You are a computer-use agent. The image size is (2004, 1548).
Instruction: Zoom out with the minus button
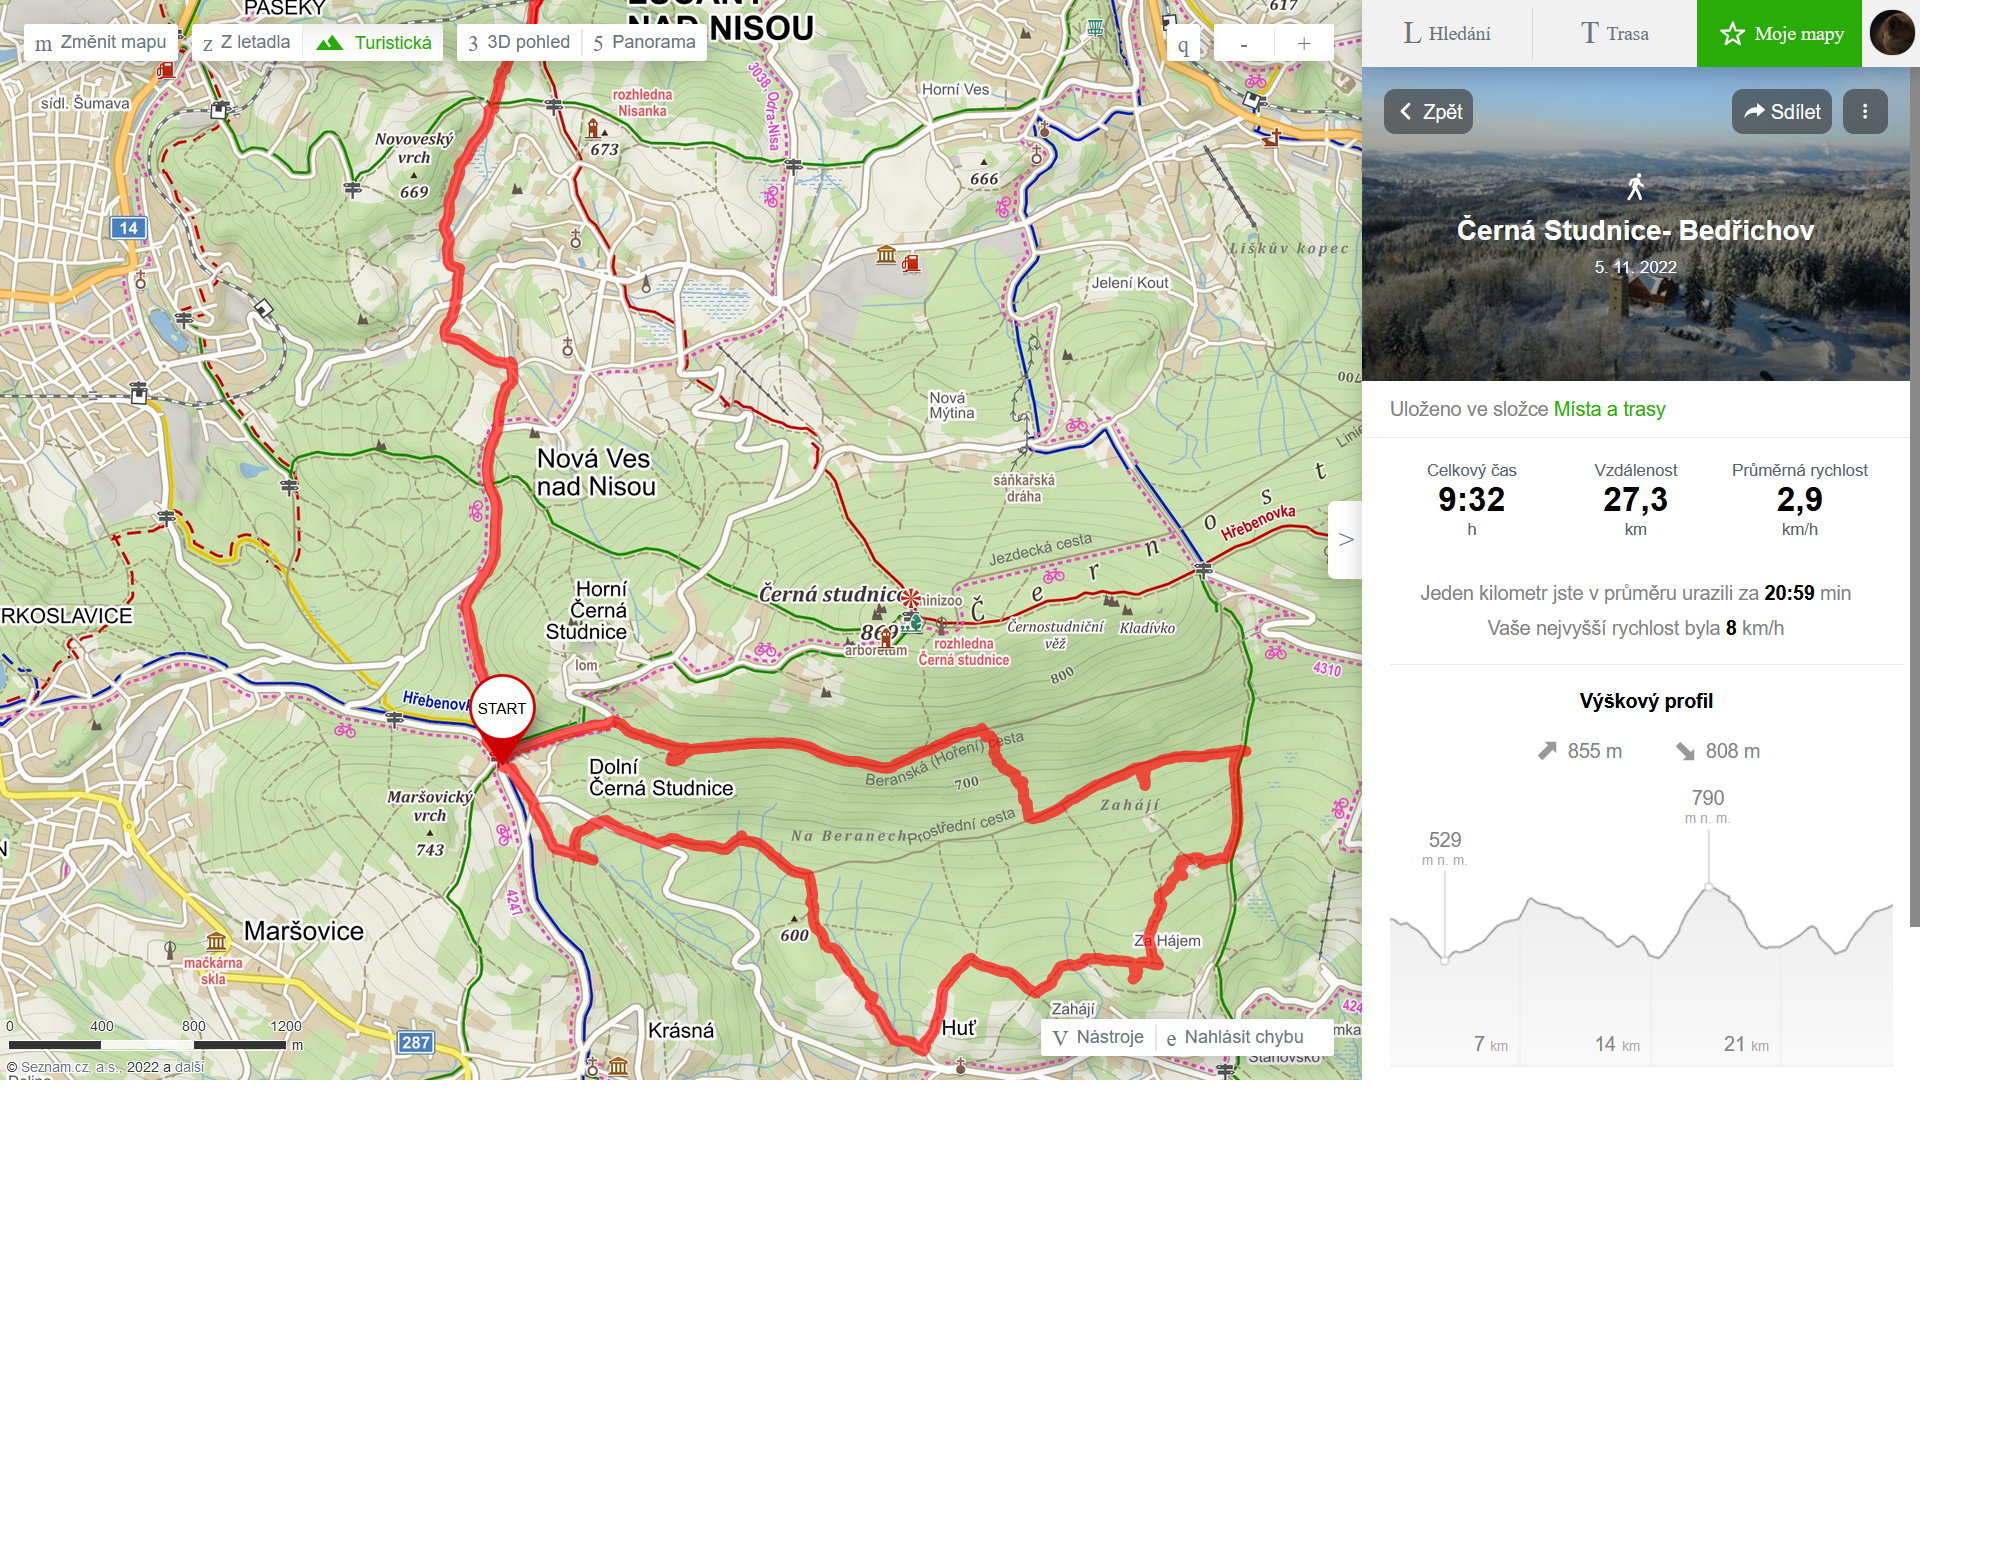click(1244, 43)
